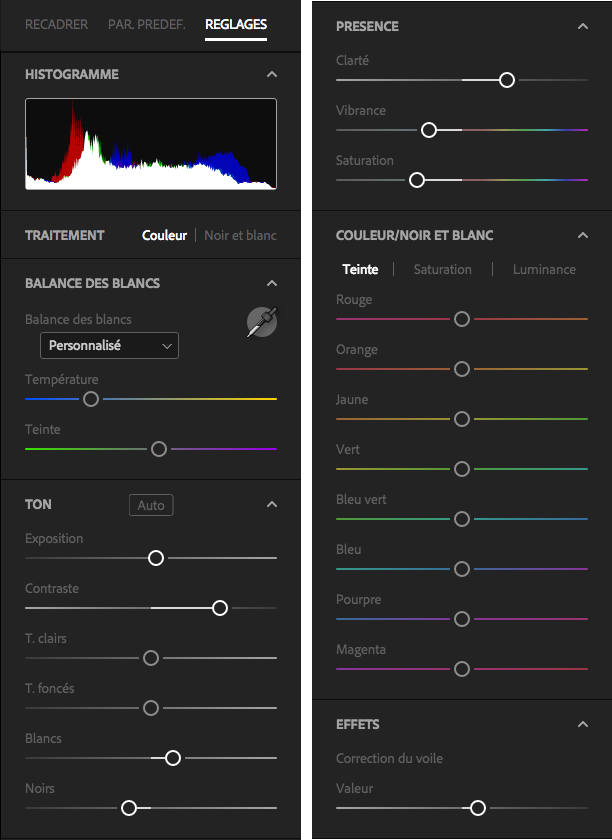
Task: Switch to Saturation color sub-tab
Action: click(443, 269)
